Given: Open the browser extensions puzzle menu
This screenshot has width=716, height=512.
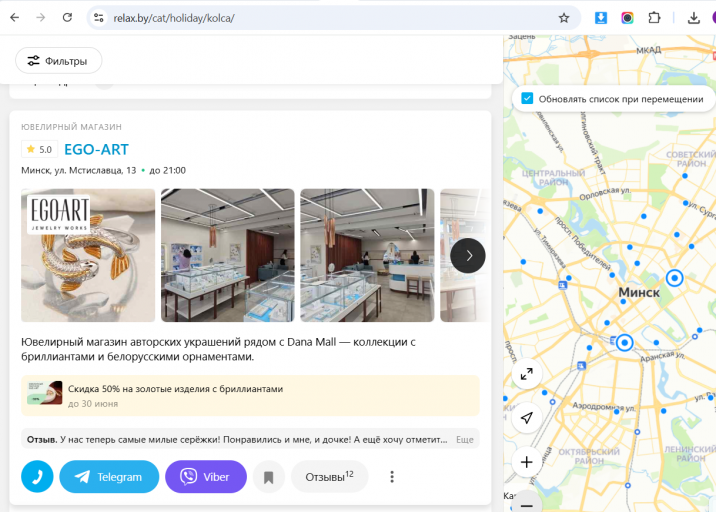Looking at the screenshot, I should coord(654,18).
